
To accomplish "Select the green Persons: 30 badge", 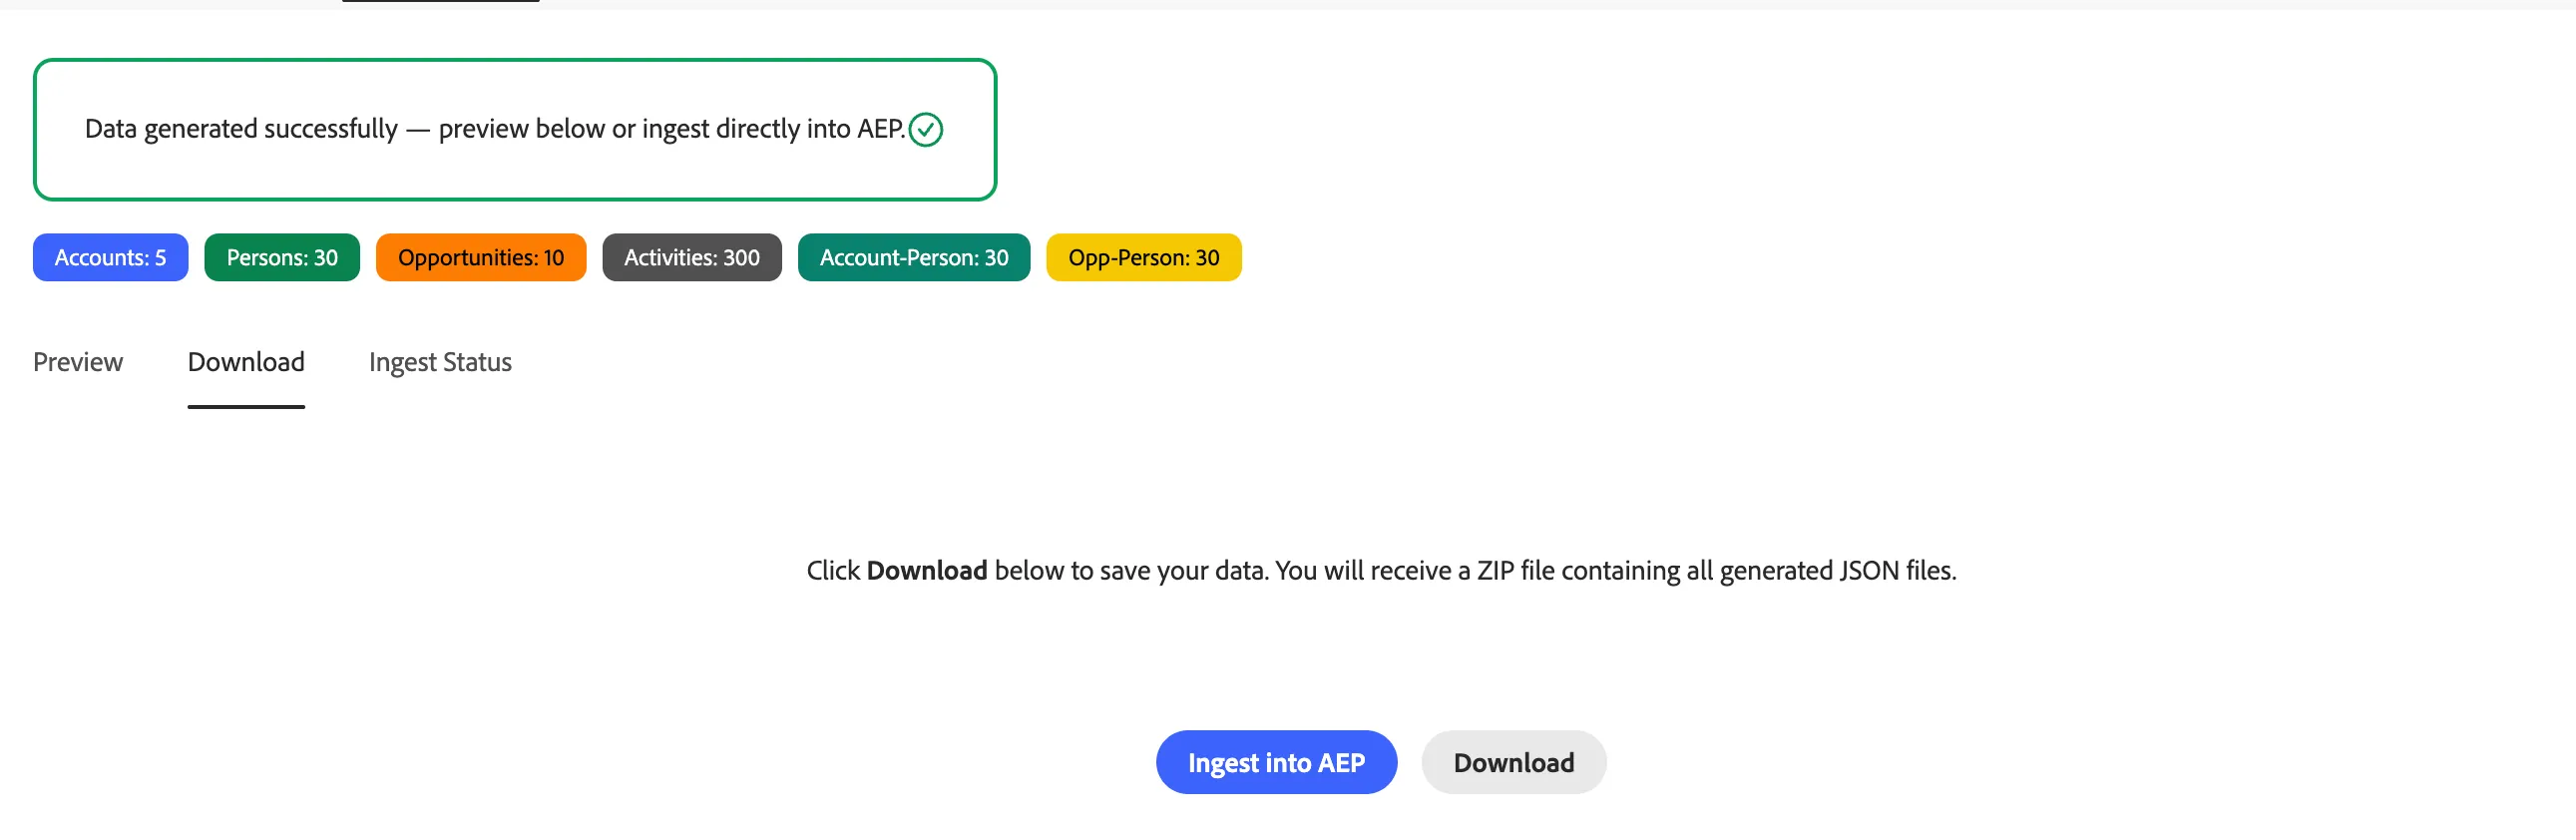I will coord(282,258).
